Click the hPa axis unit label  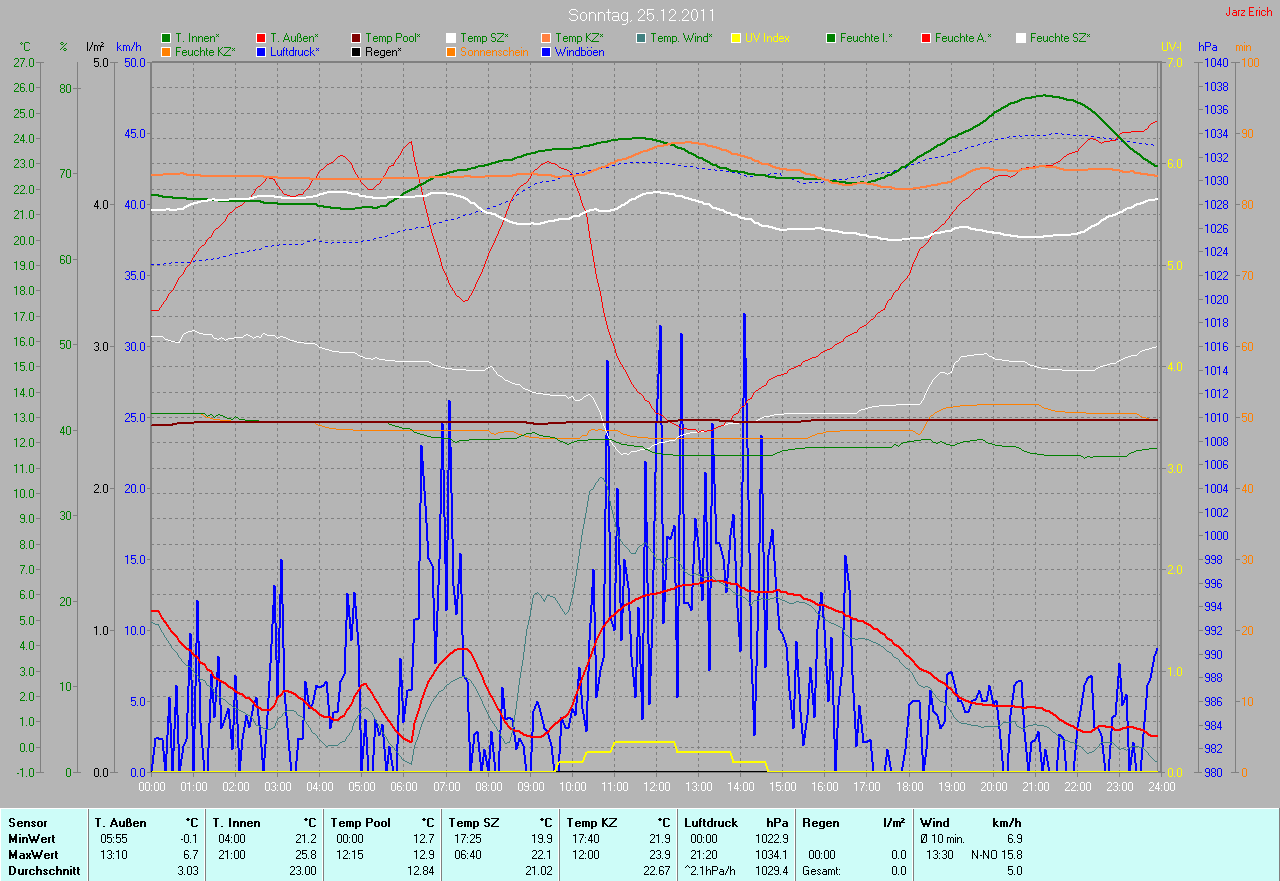tap(1208, 47)
